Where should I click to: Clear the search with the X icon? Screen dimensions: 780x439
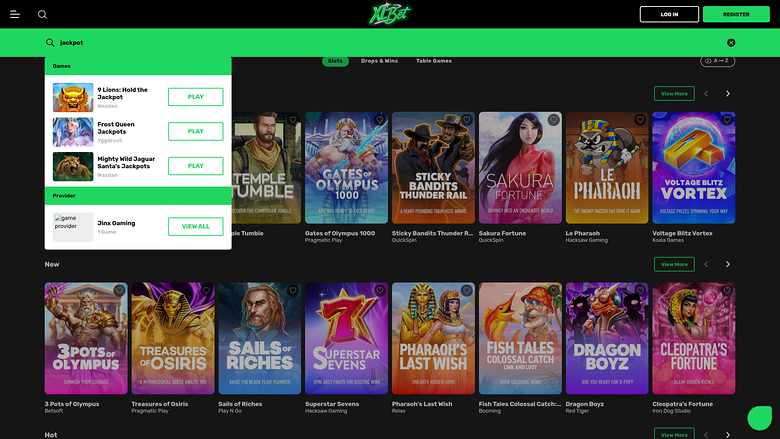[731, 43]
